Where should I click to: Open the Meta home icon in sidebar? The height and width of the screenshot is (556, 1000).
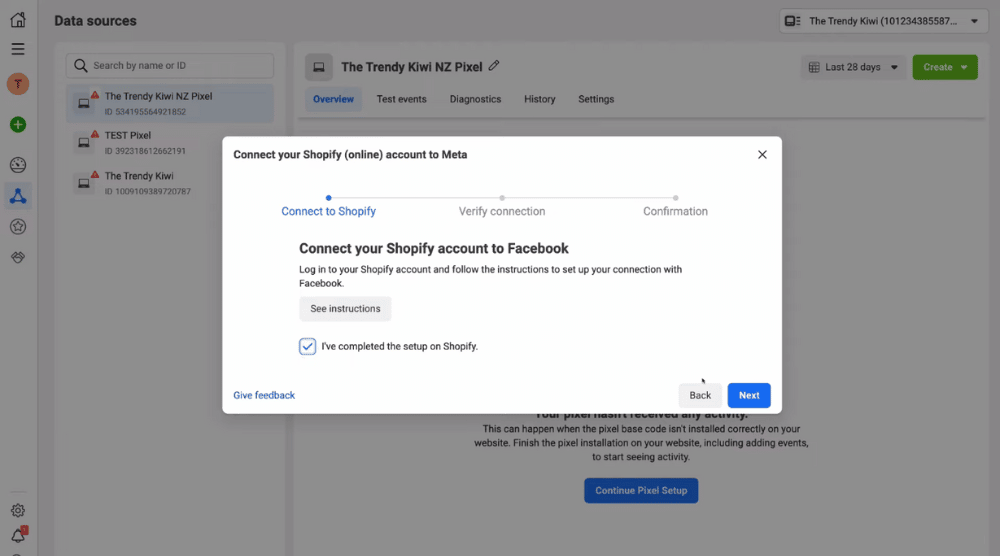18,20
